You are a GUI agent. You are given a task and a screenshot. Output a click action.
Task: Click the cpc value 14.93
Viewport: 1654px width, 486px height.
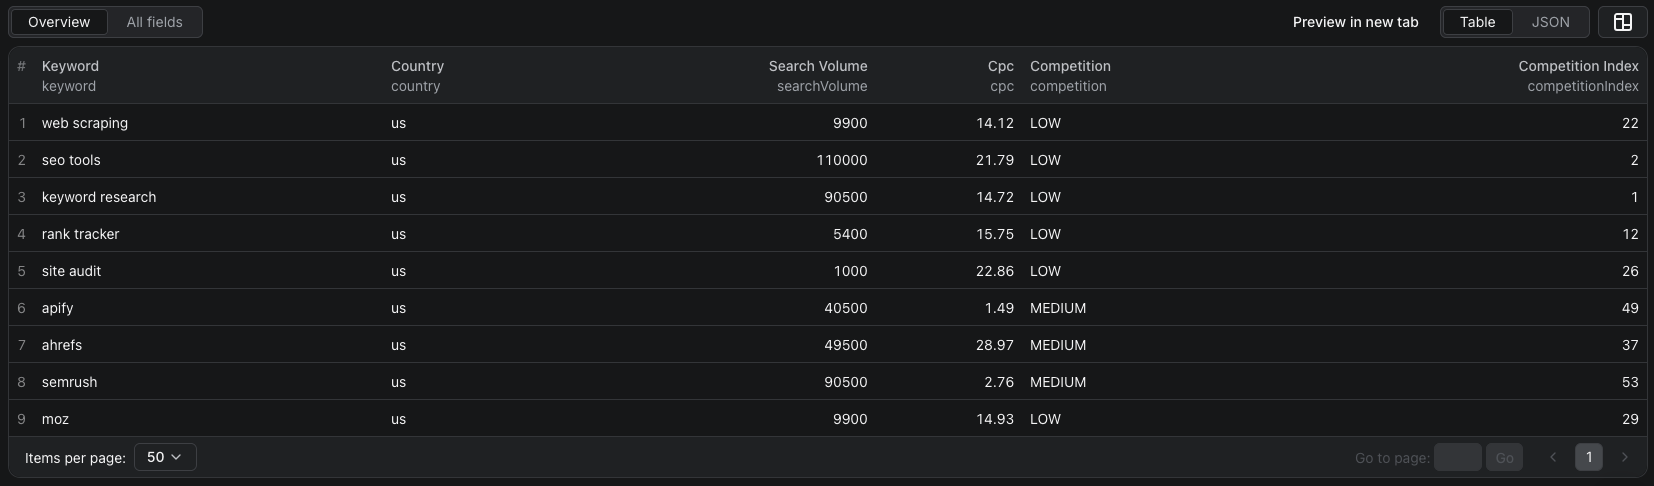coord(995,419)
